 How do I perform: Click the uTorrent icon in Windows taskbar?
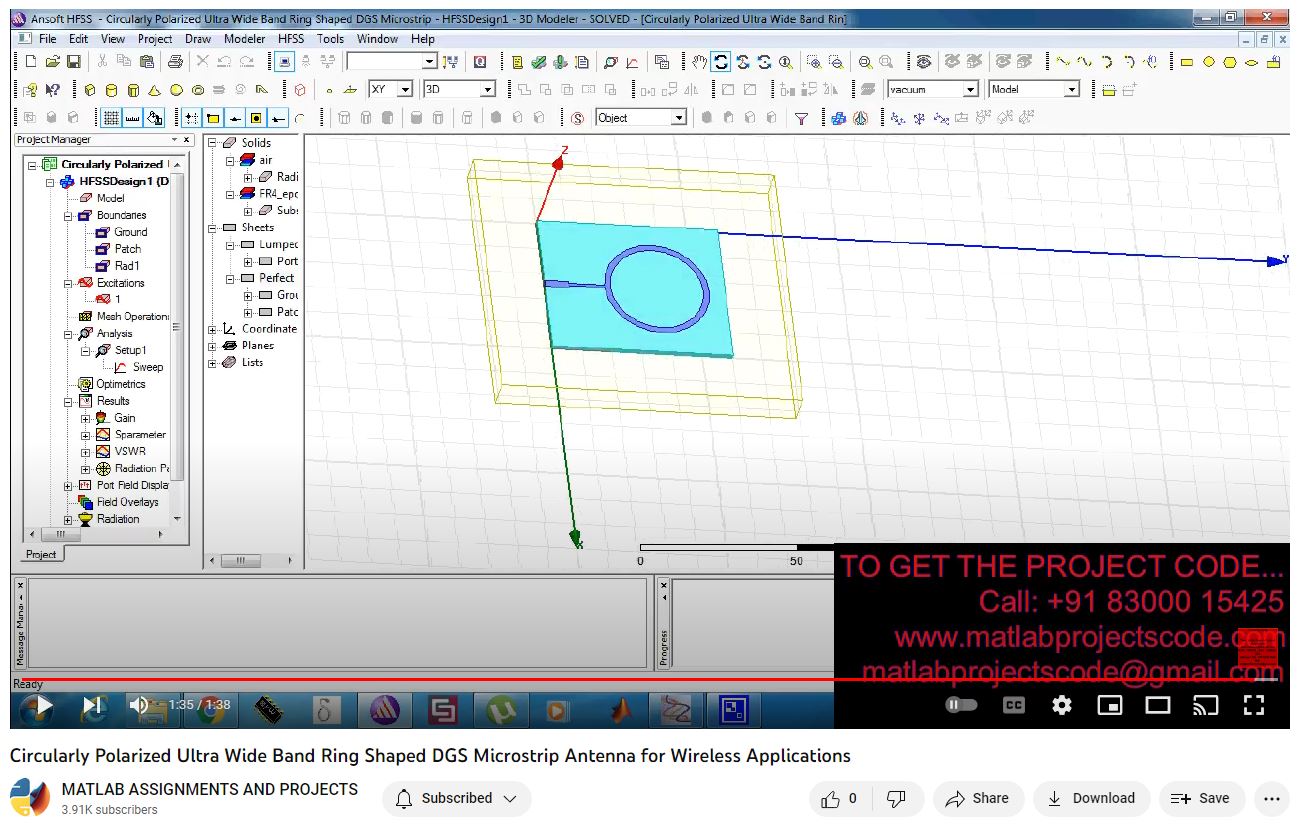500,710
